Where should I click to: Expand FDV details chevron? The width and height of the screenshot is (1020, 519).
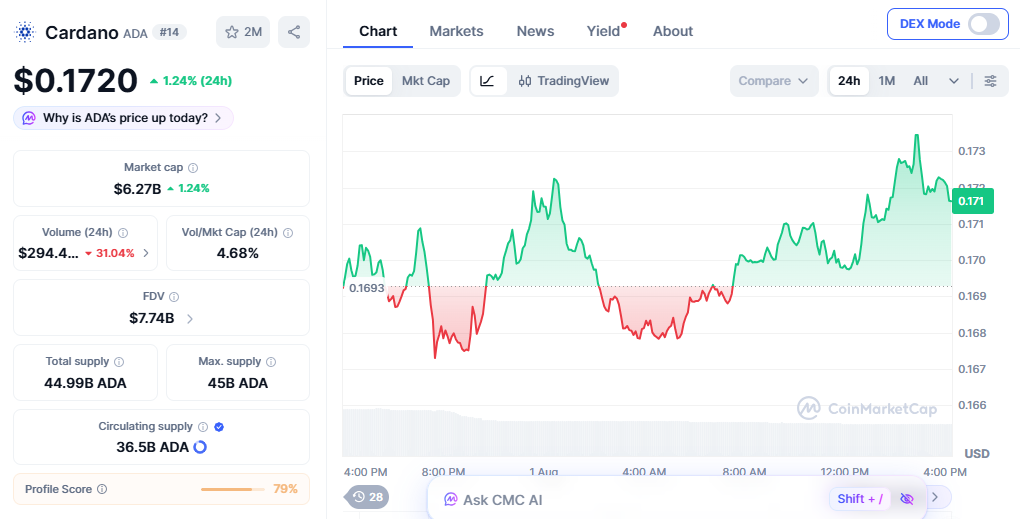click(190, 319)
